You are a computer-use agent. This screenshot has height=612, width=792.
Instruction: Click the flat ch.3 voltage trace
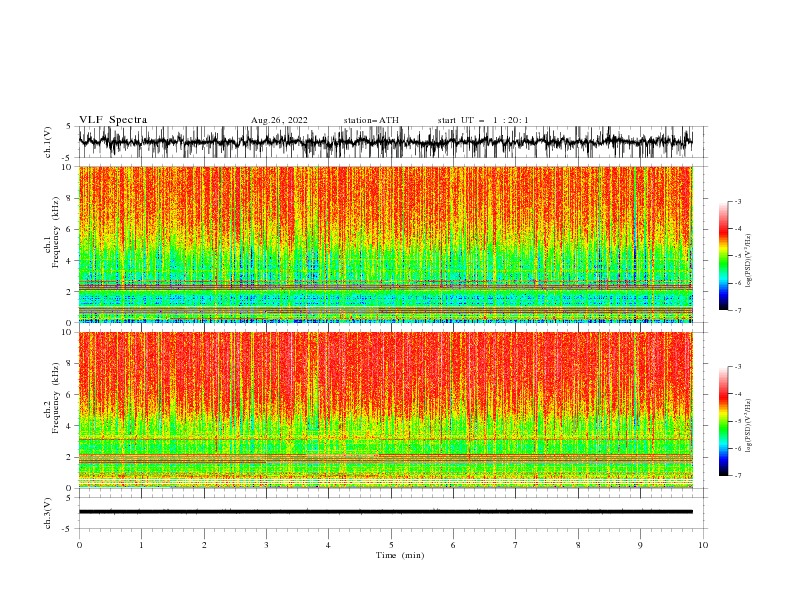385,512
